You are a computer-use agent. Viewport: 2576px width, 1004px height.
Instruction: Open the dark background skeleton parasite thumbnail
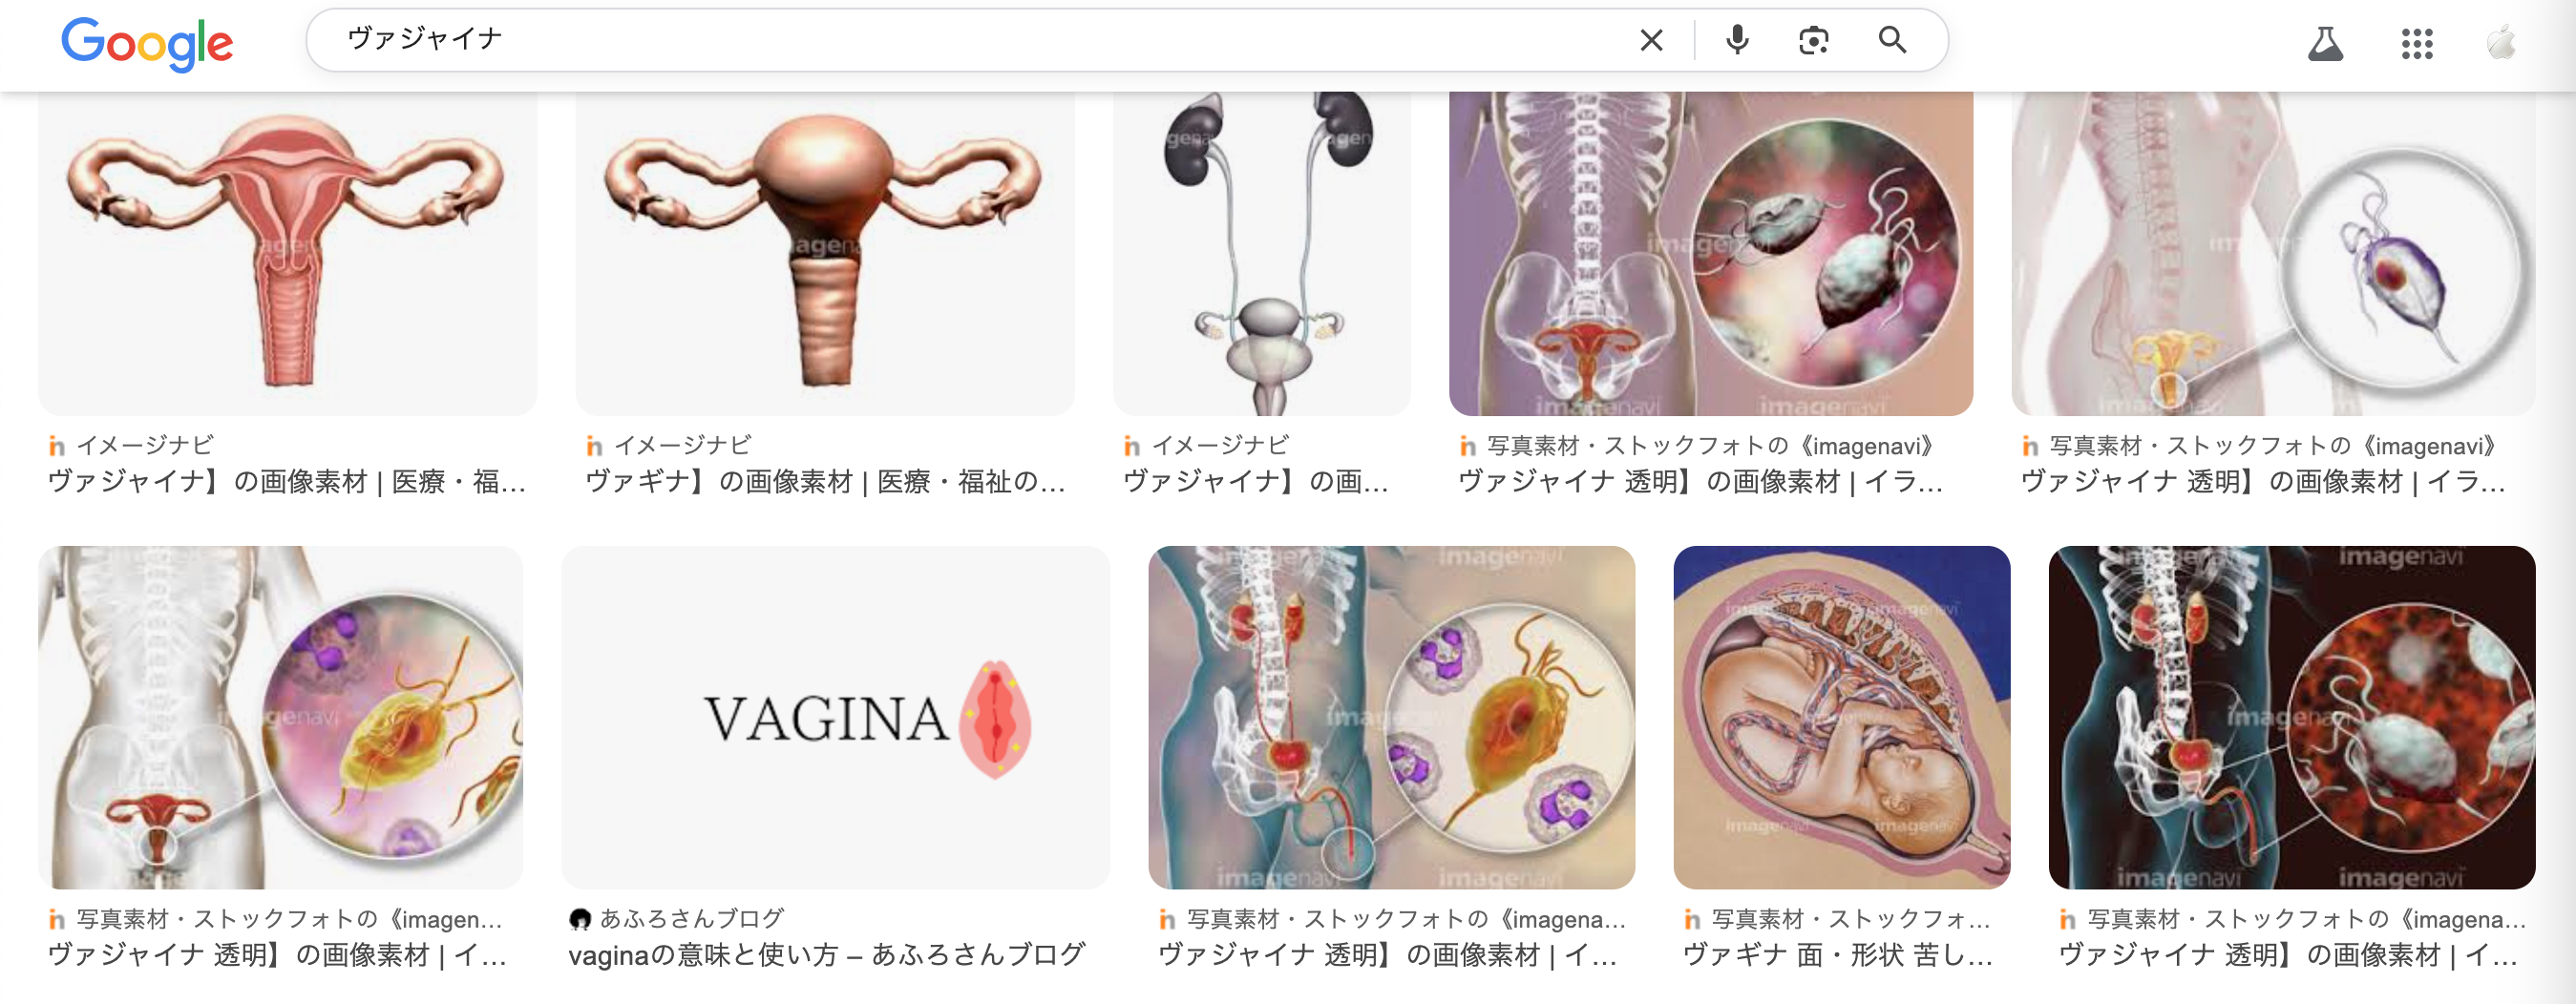2291,717
